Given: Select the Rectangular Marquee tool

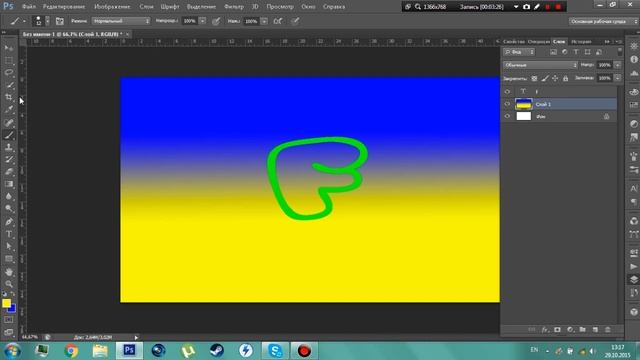Looking at the screenshot, I should [9, 60].
